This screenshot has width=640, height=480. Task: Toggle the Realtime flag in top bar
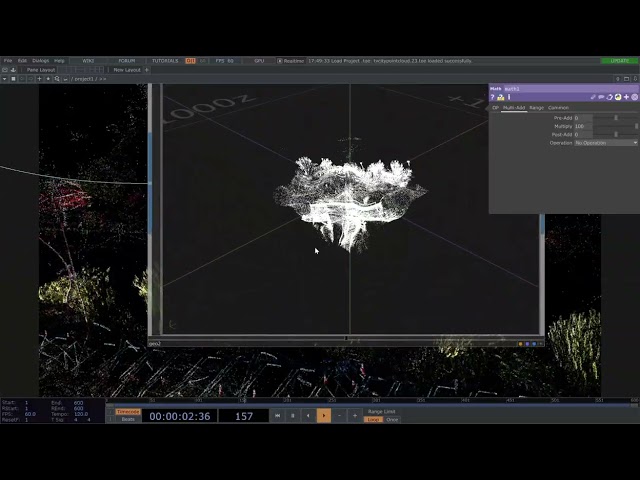(291, 61)
